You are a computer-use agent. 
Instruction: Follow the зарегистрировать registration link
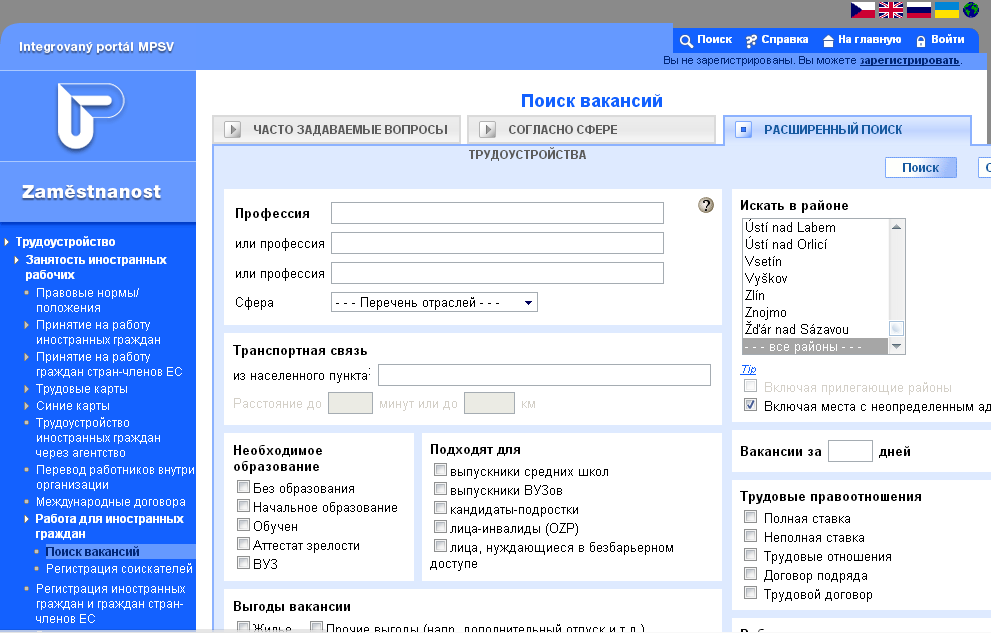tap(909, 61)
